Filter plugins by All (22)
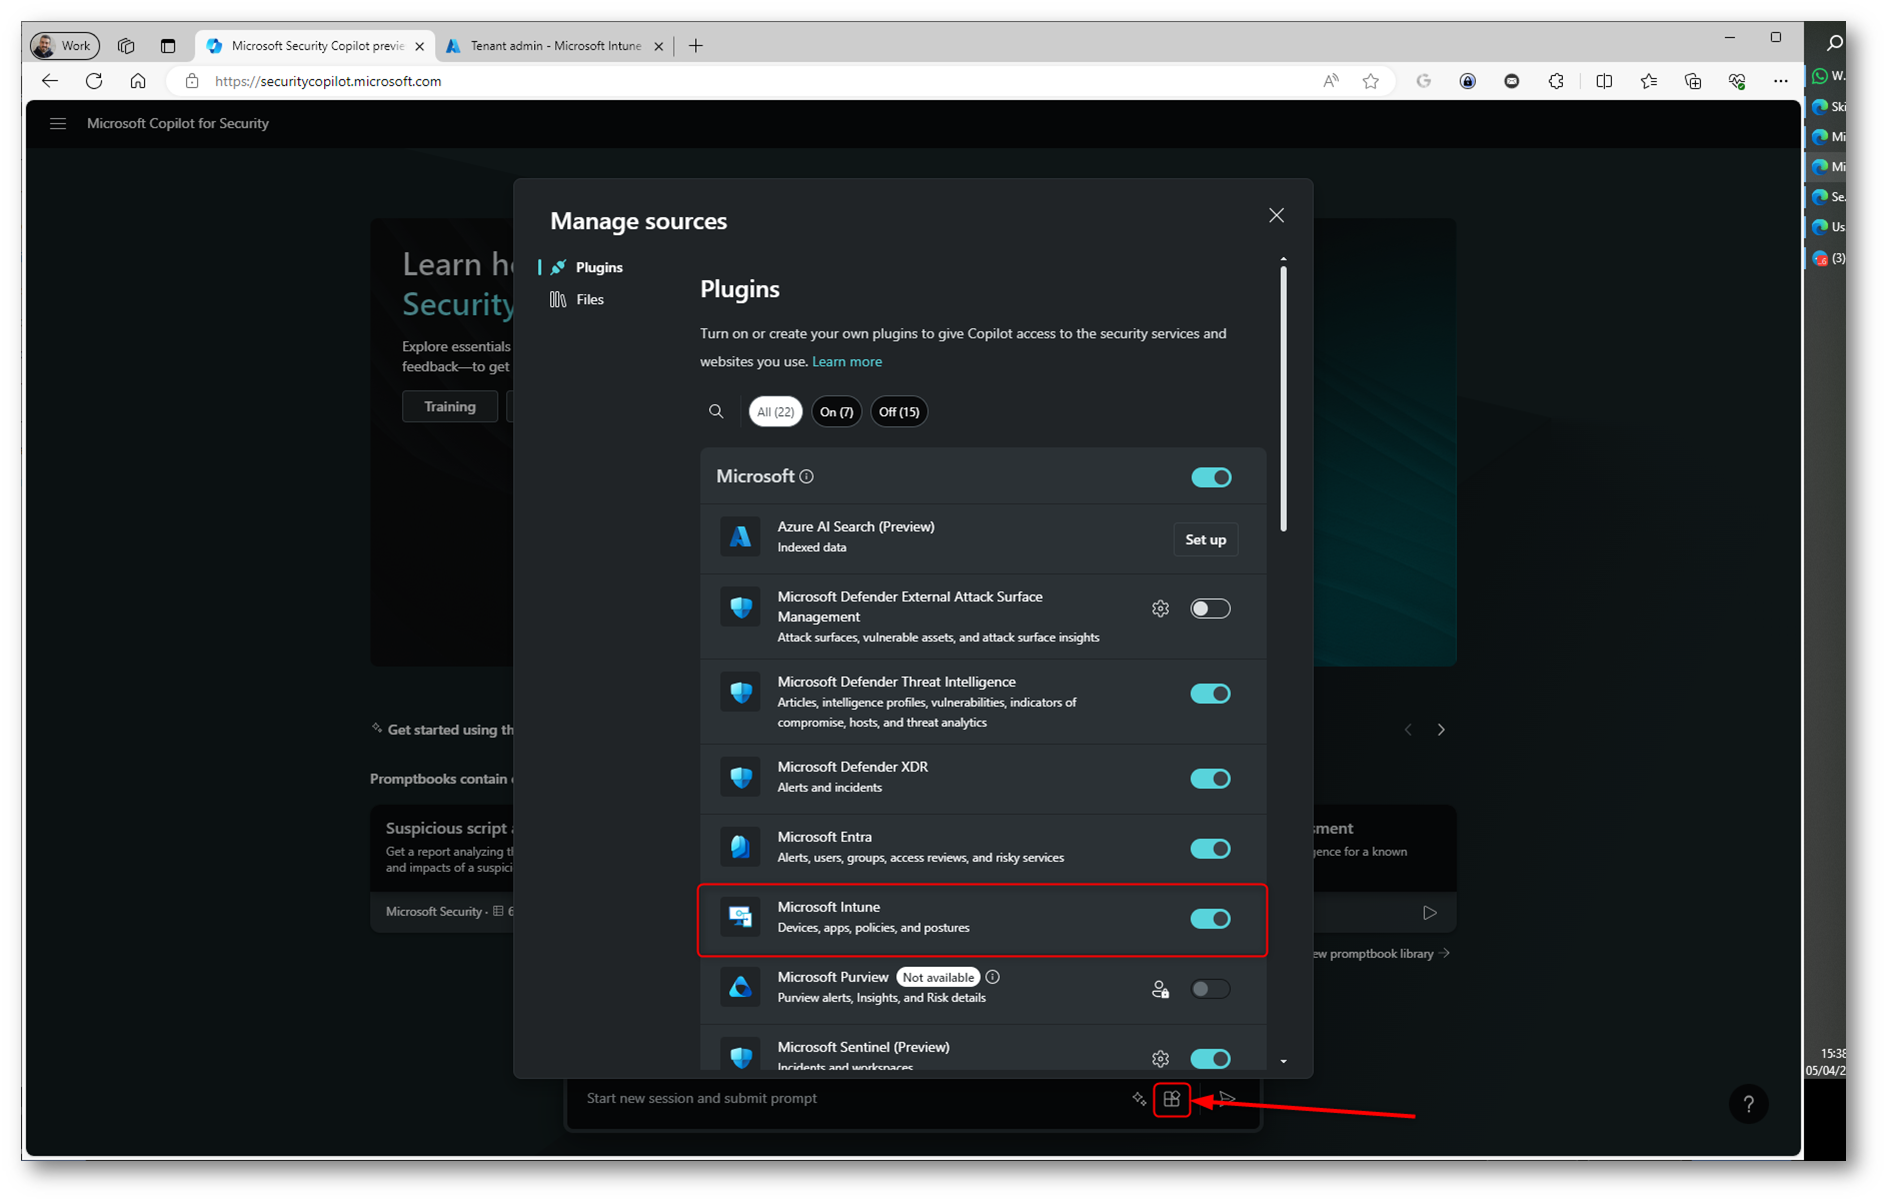Viewport: 1888px width, 1203px height. click(x=775, y=411)
